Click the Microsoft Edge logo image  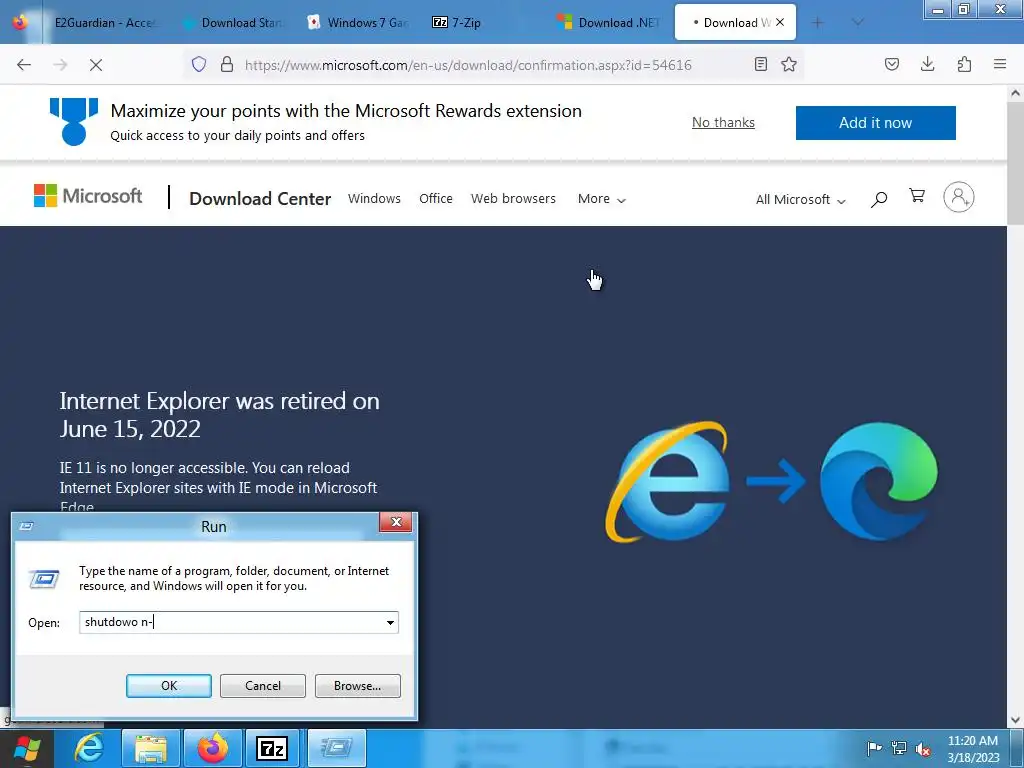pyautogui.click(x=878, y=481)
